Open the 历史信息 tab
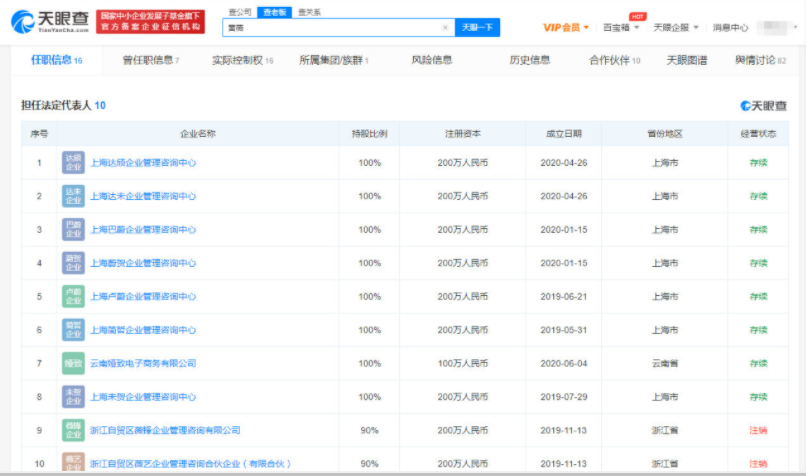 pos(529,60)
